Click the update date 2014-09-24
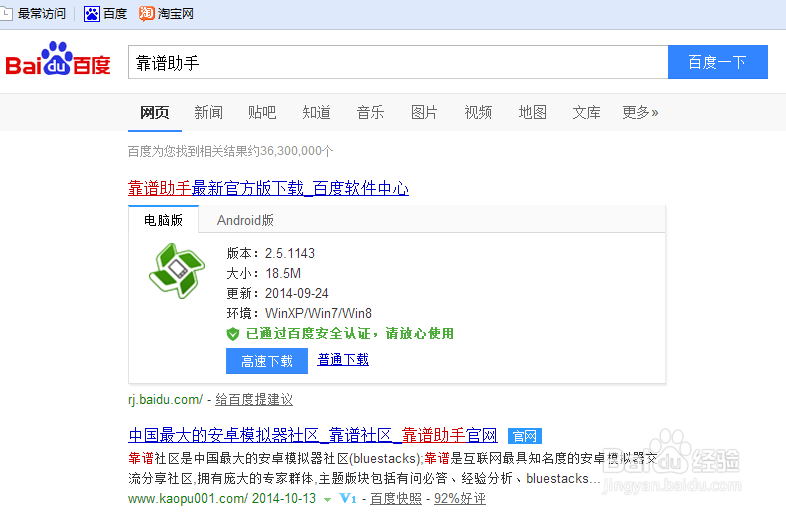This screenshot has height=513, width=786. point(297,293)
